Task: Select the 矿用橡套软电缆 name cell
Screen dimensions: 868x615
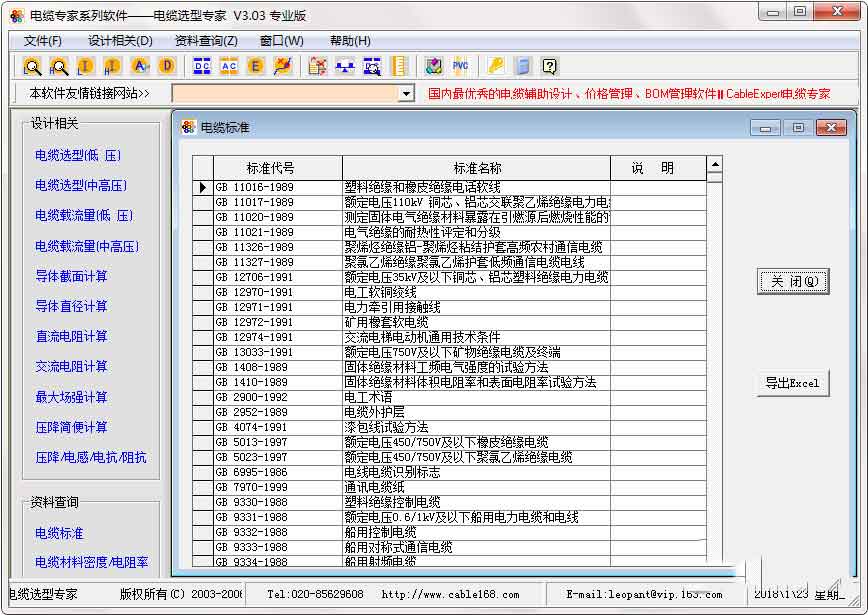Action: click(476, 322)
